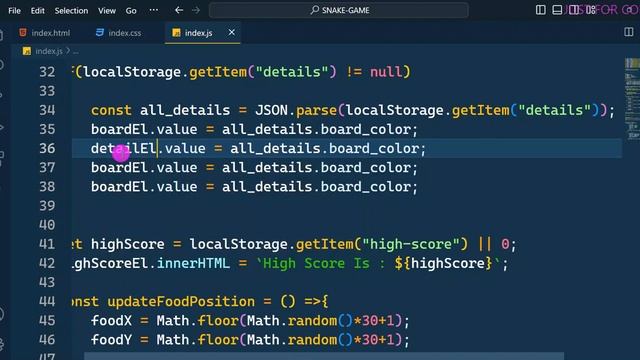Click 'foodX' on line 45
This screenshot has width=640, height=360.
[x=111, y=321]
